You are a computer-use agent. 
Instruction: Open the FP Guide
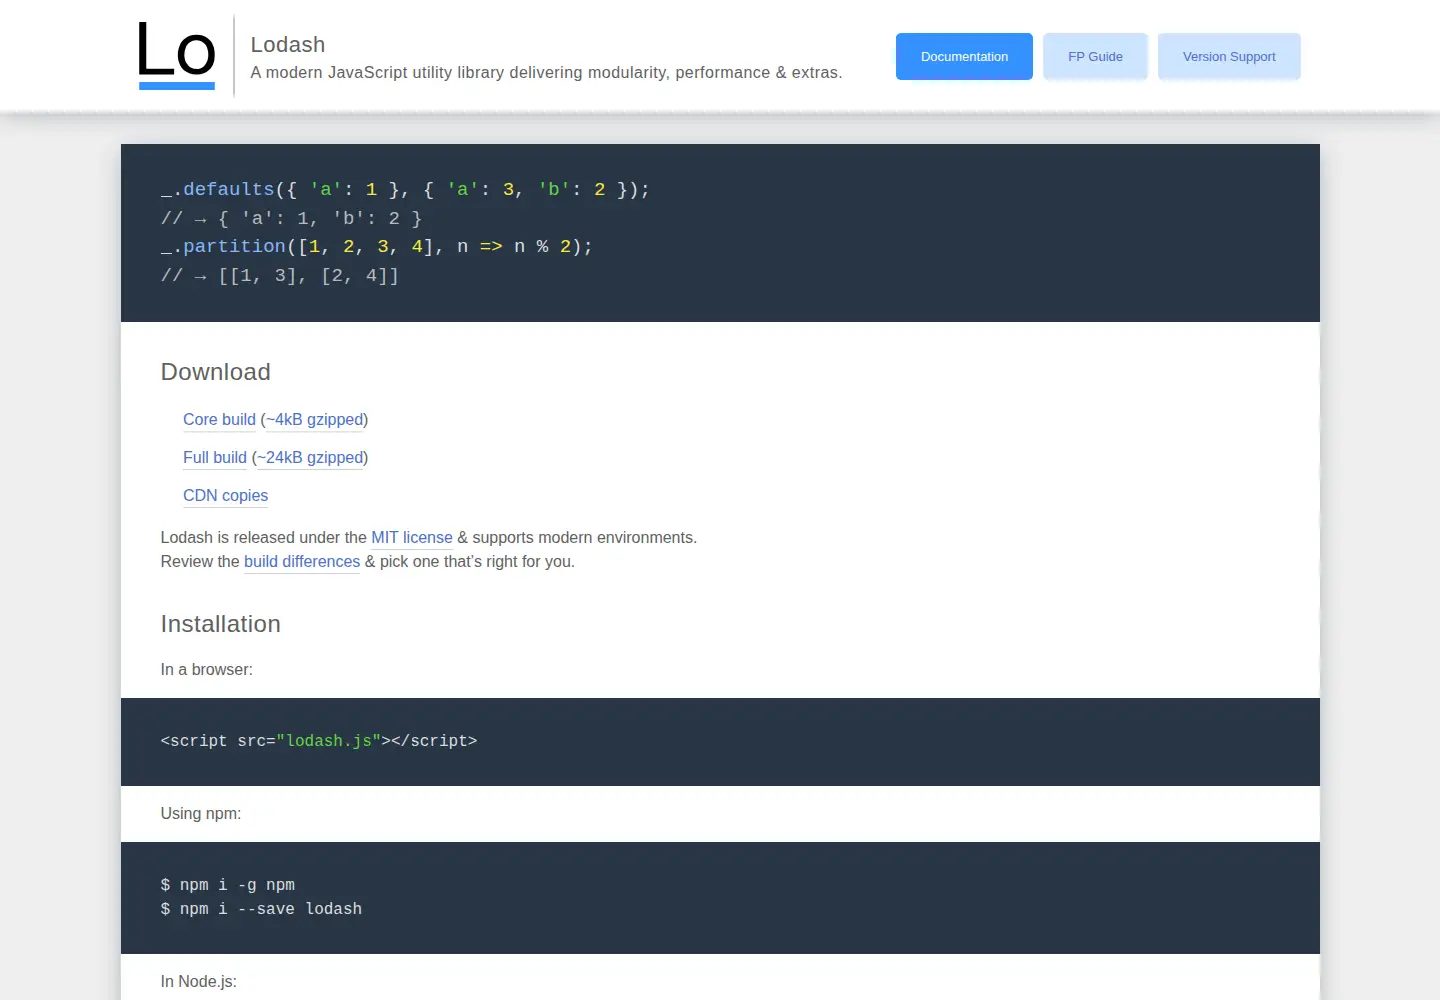click(x=1095, y=56)
